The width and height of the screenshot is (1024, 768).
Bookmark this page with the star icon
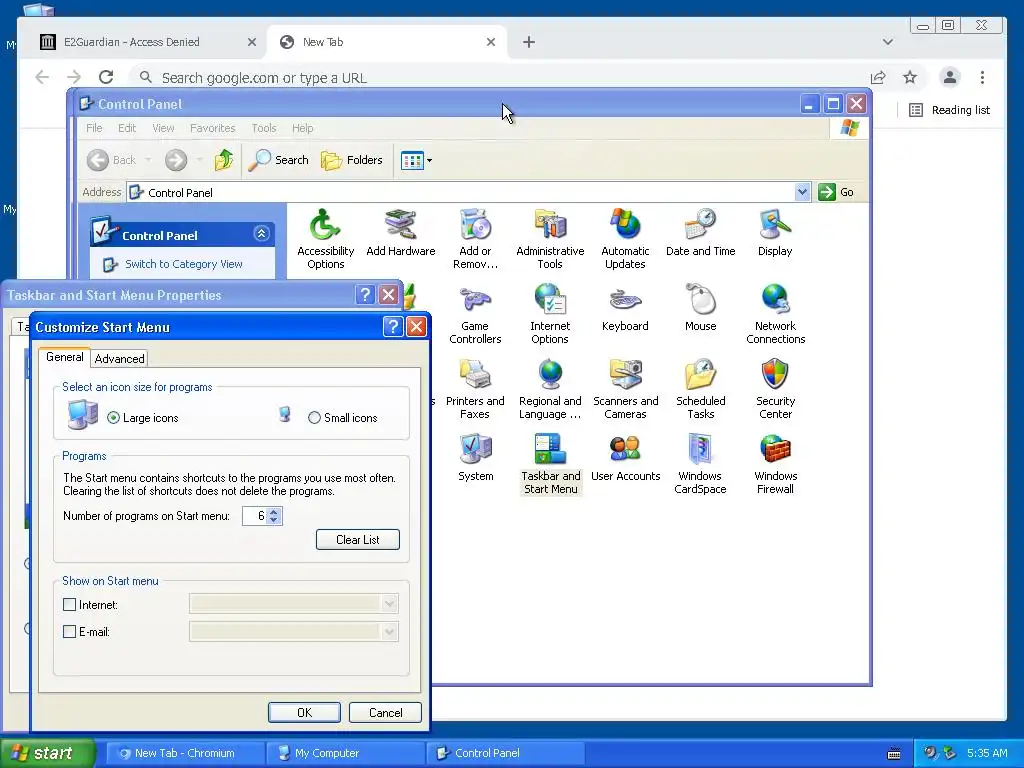(910, 77)
